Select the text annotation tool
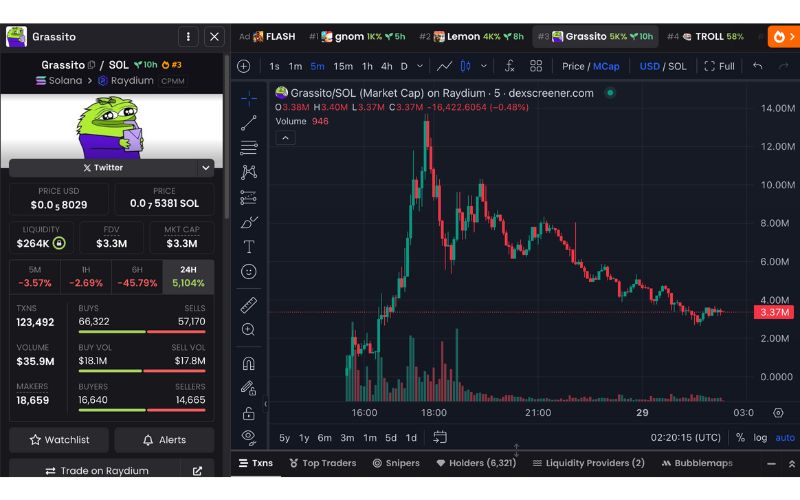Image resolution: width=800 pixels, height=500 pixels. pyautogui.click(x=248, y=247)
